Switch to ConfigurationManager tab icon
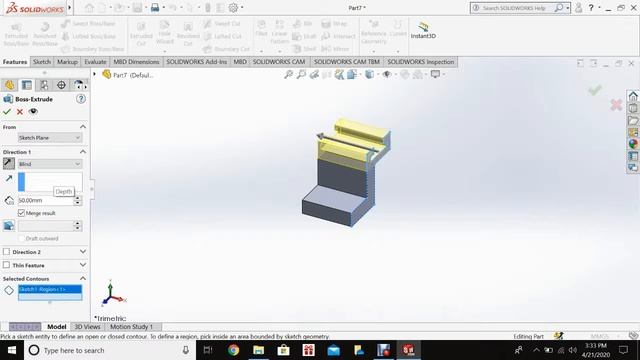This screenshot has width=640, height=360. pos(44,85)
